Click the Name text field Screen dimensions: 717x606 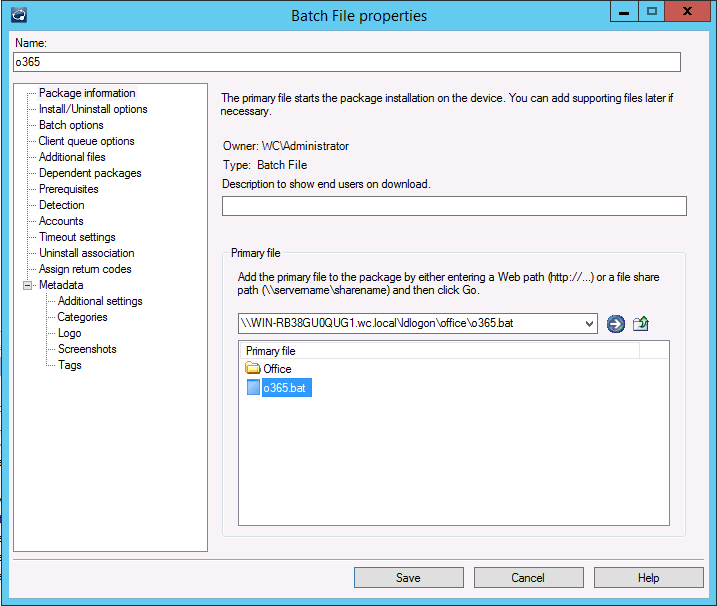point(346,62)
